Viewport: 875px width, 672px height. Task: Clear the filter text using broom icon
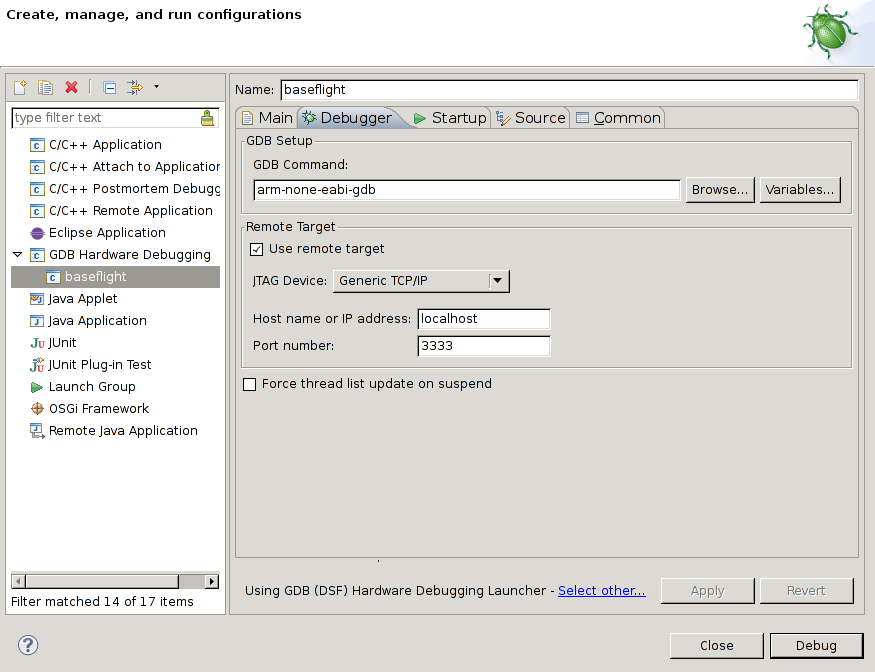(208, 118)
